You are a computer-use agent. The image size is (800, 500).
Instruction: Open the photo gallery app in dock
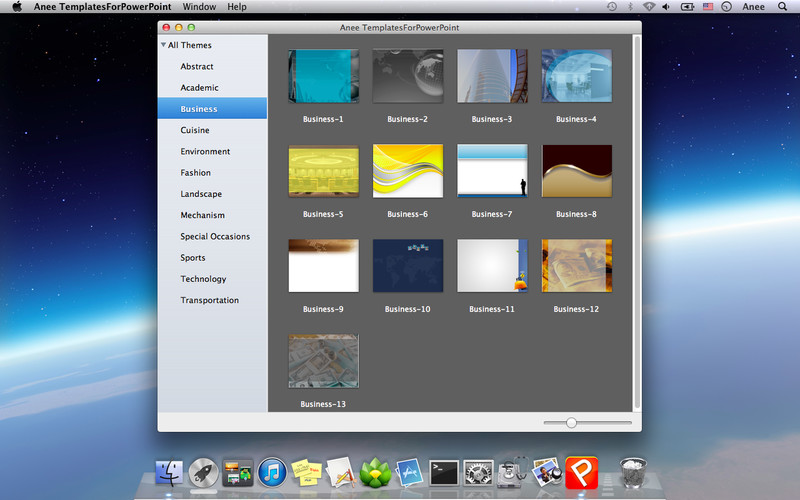(x=238, y=472)
